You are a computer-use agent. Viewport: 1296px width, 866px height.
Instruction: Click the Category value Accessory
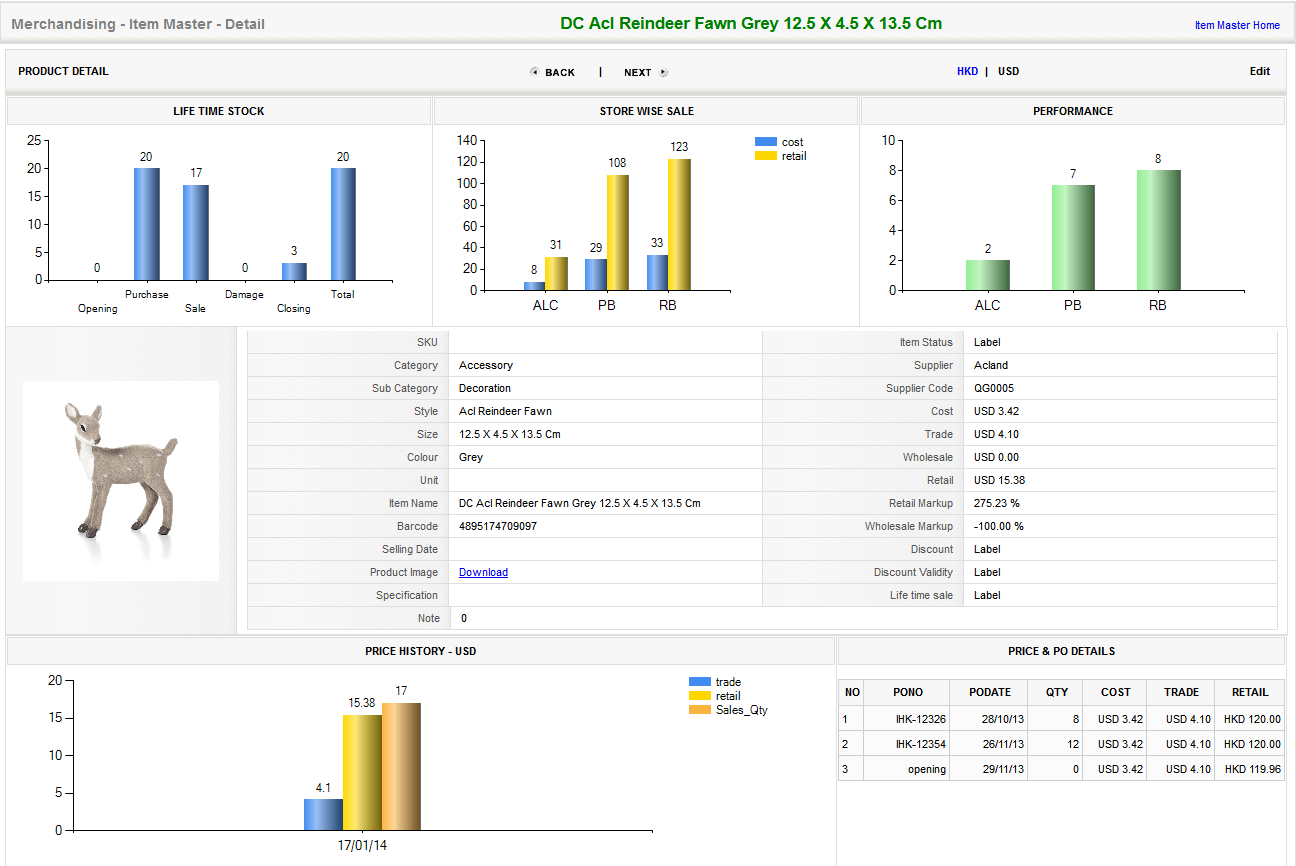click(486, 365)
